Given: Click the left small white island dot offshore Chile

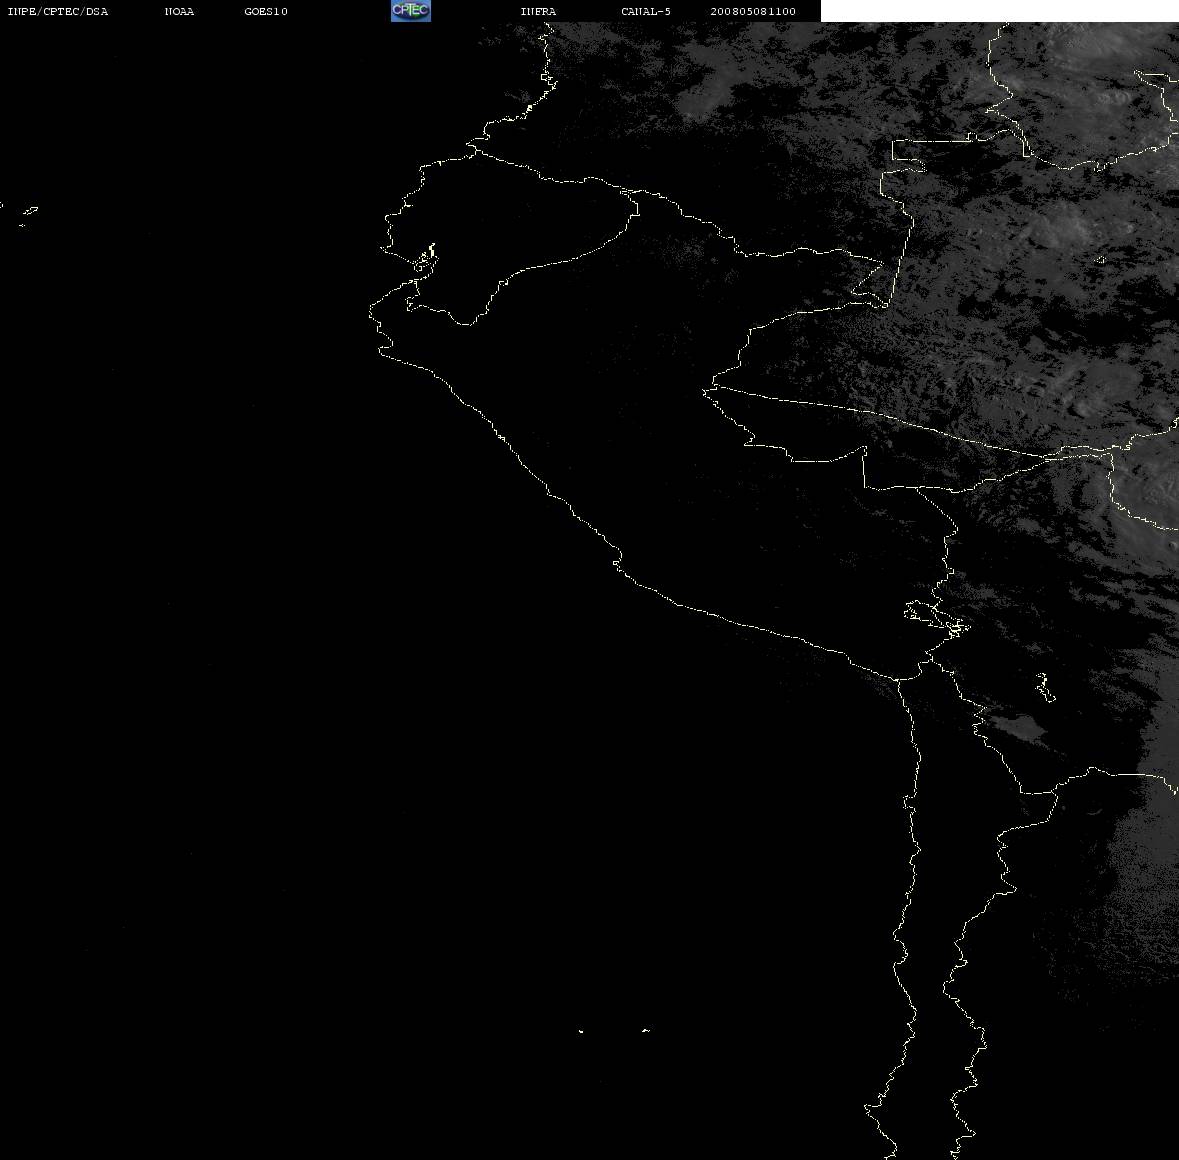Looking at the screenshot, I should click(581, 1031).
